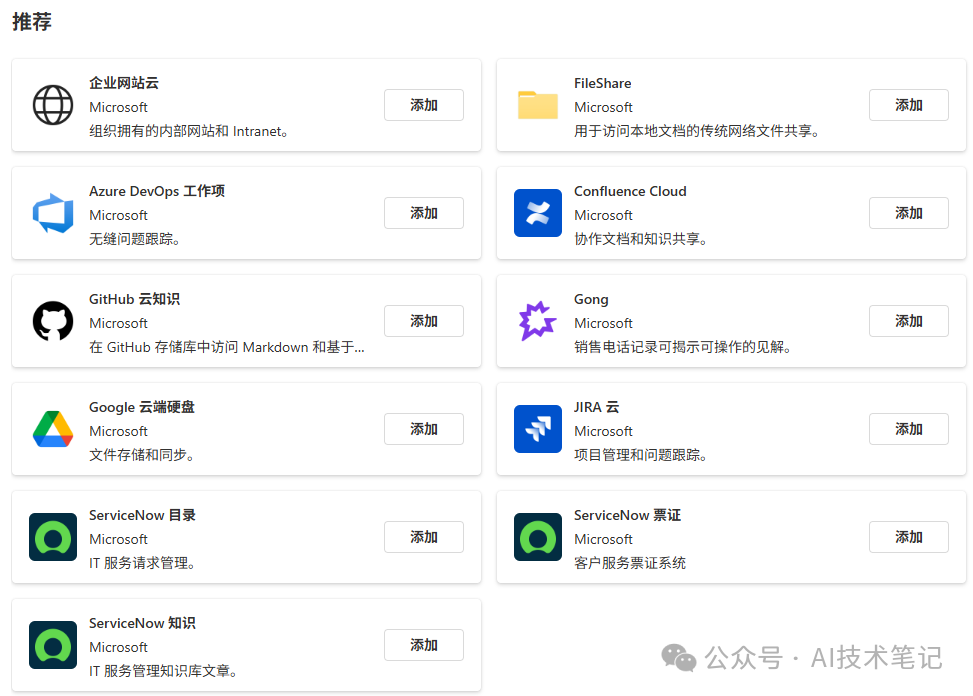Click the yellow FileShare folder icon
Viewport: 973px width, 696px height.
pyautogui.click(x=537, y=105)
